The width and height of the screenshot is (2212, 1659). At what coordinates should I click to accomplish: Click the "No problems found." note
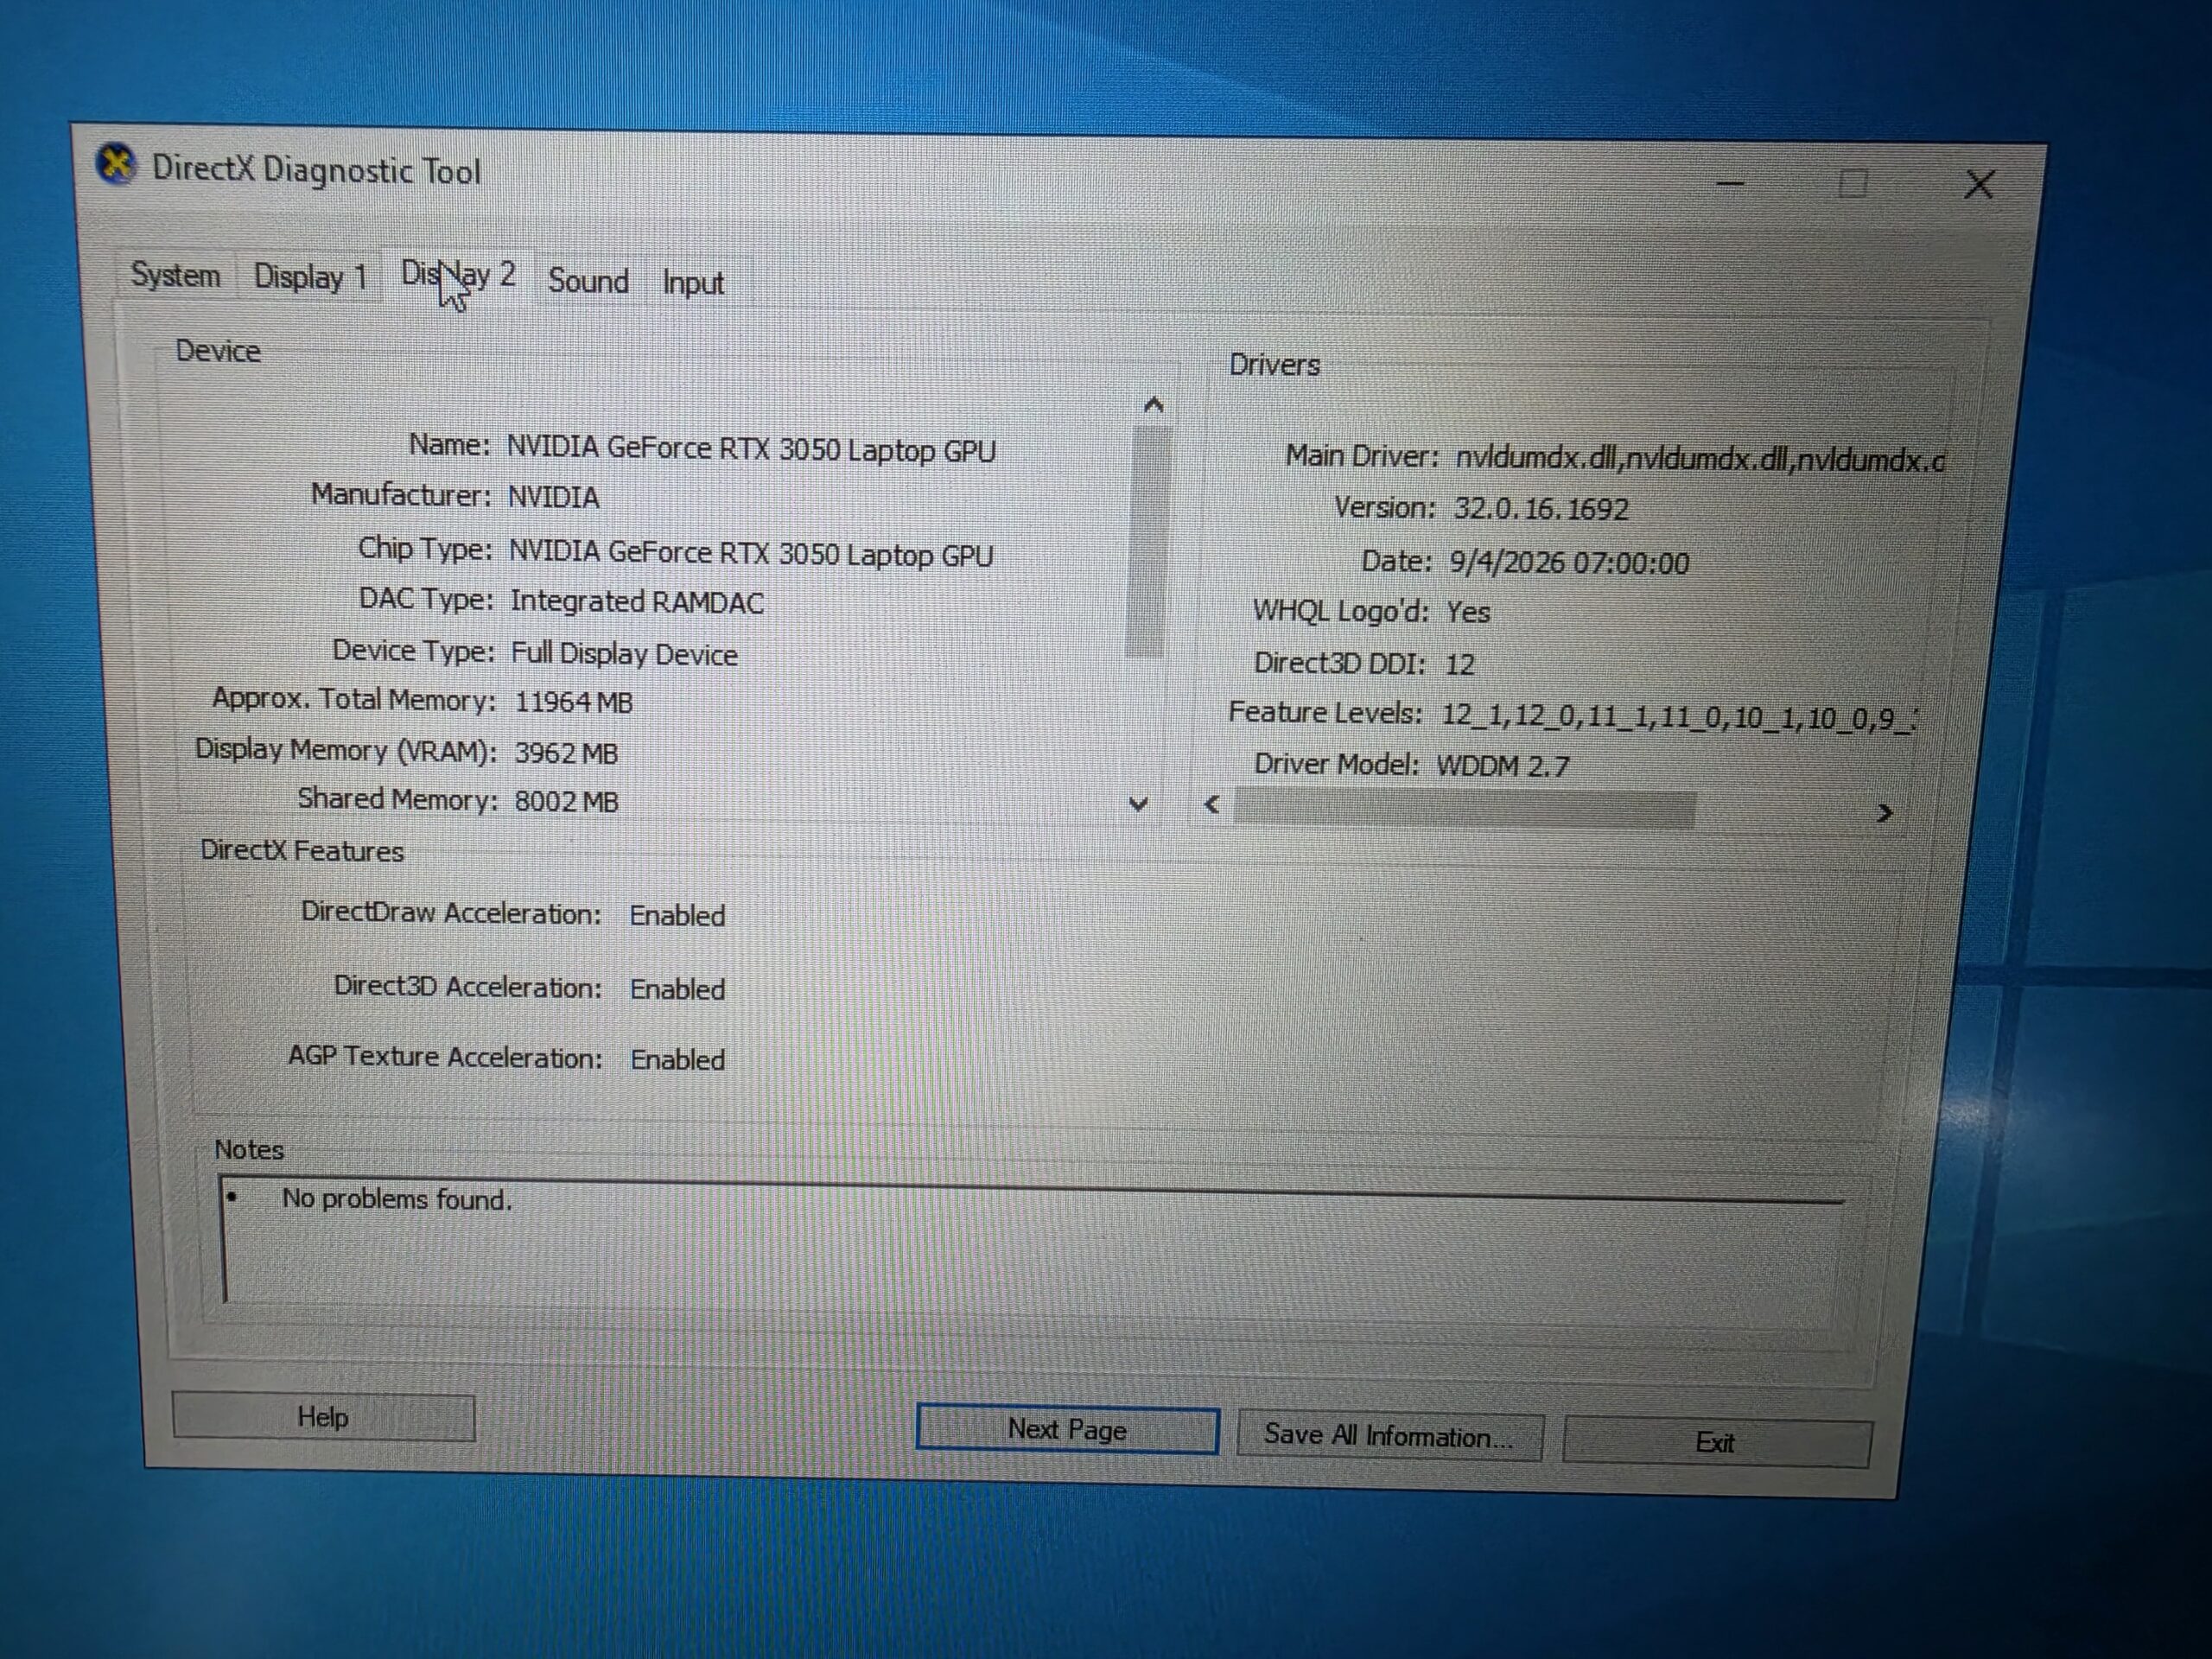point(397,1199)
